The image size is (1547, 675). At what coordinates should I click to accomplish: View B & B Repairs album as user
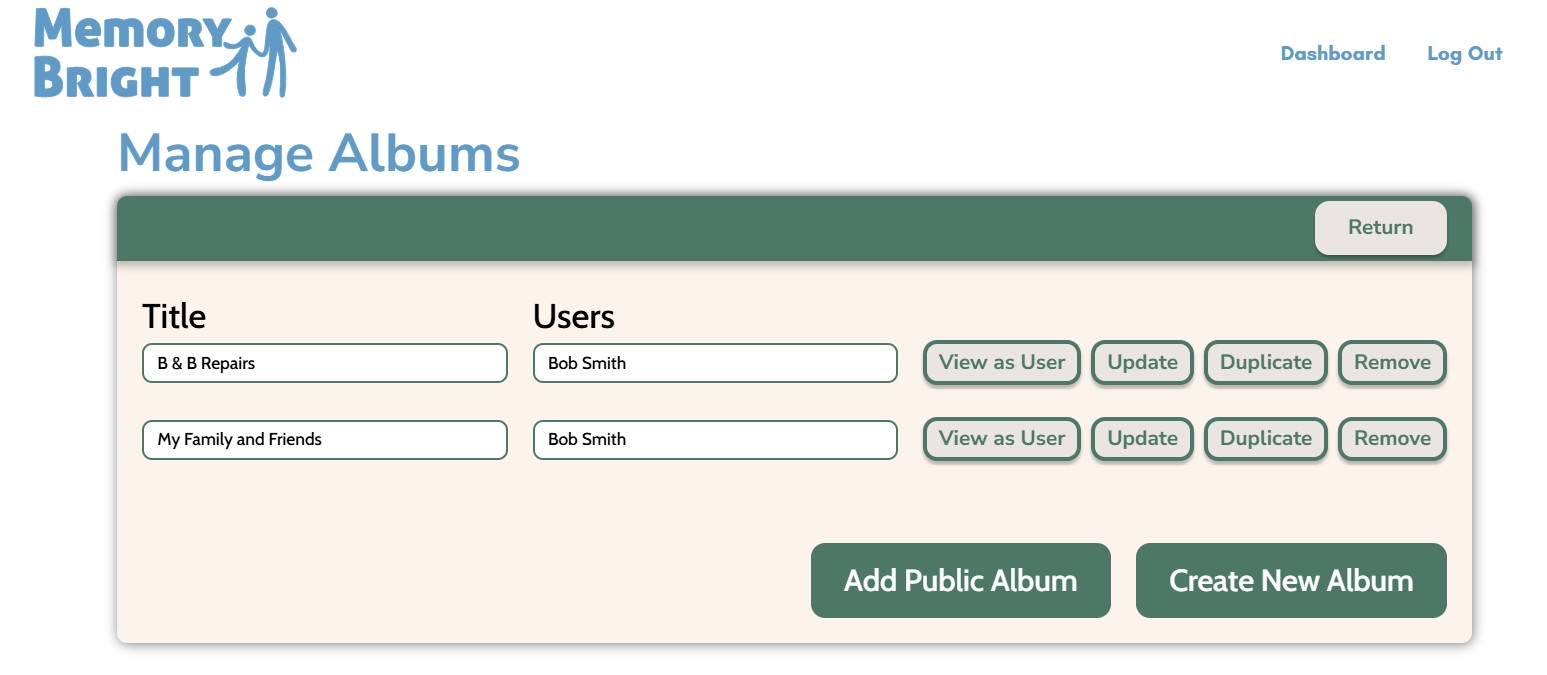(1001, 363)
